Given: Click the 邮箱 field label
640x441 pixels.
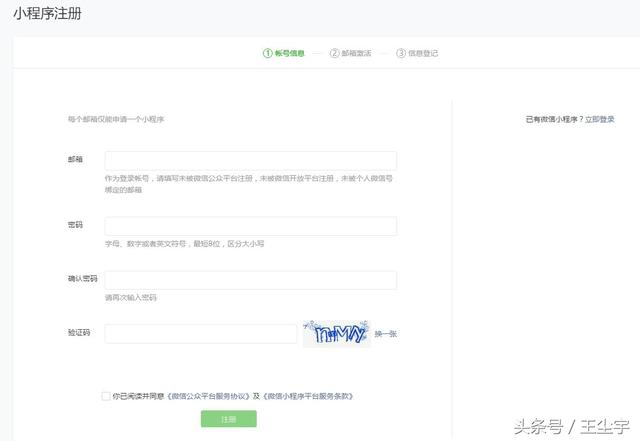Looking at the screenshot, I should tap(75, 159).
